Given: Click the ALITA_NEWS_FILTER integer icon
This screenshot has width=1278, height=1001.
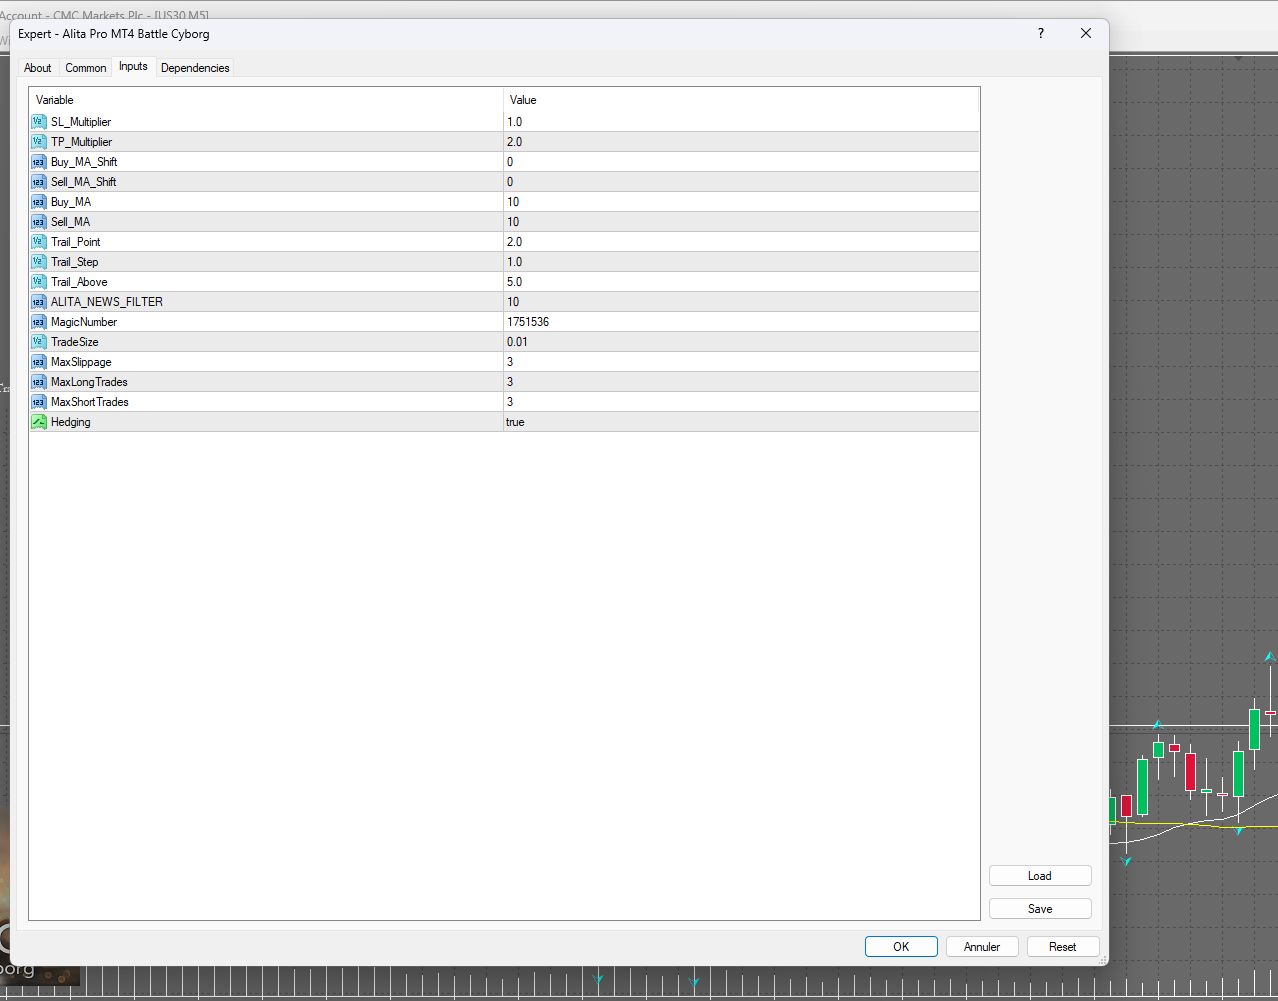Looking at the screenshot, I should 39,302.
